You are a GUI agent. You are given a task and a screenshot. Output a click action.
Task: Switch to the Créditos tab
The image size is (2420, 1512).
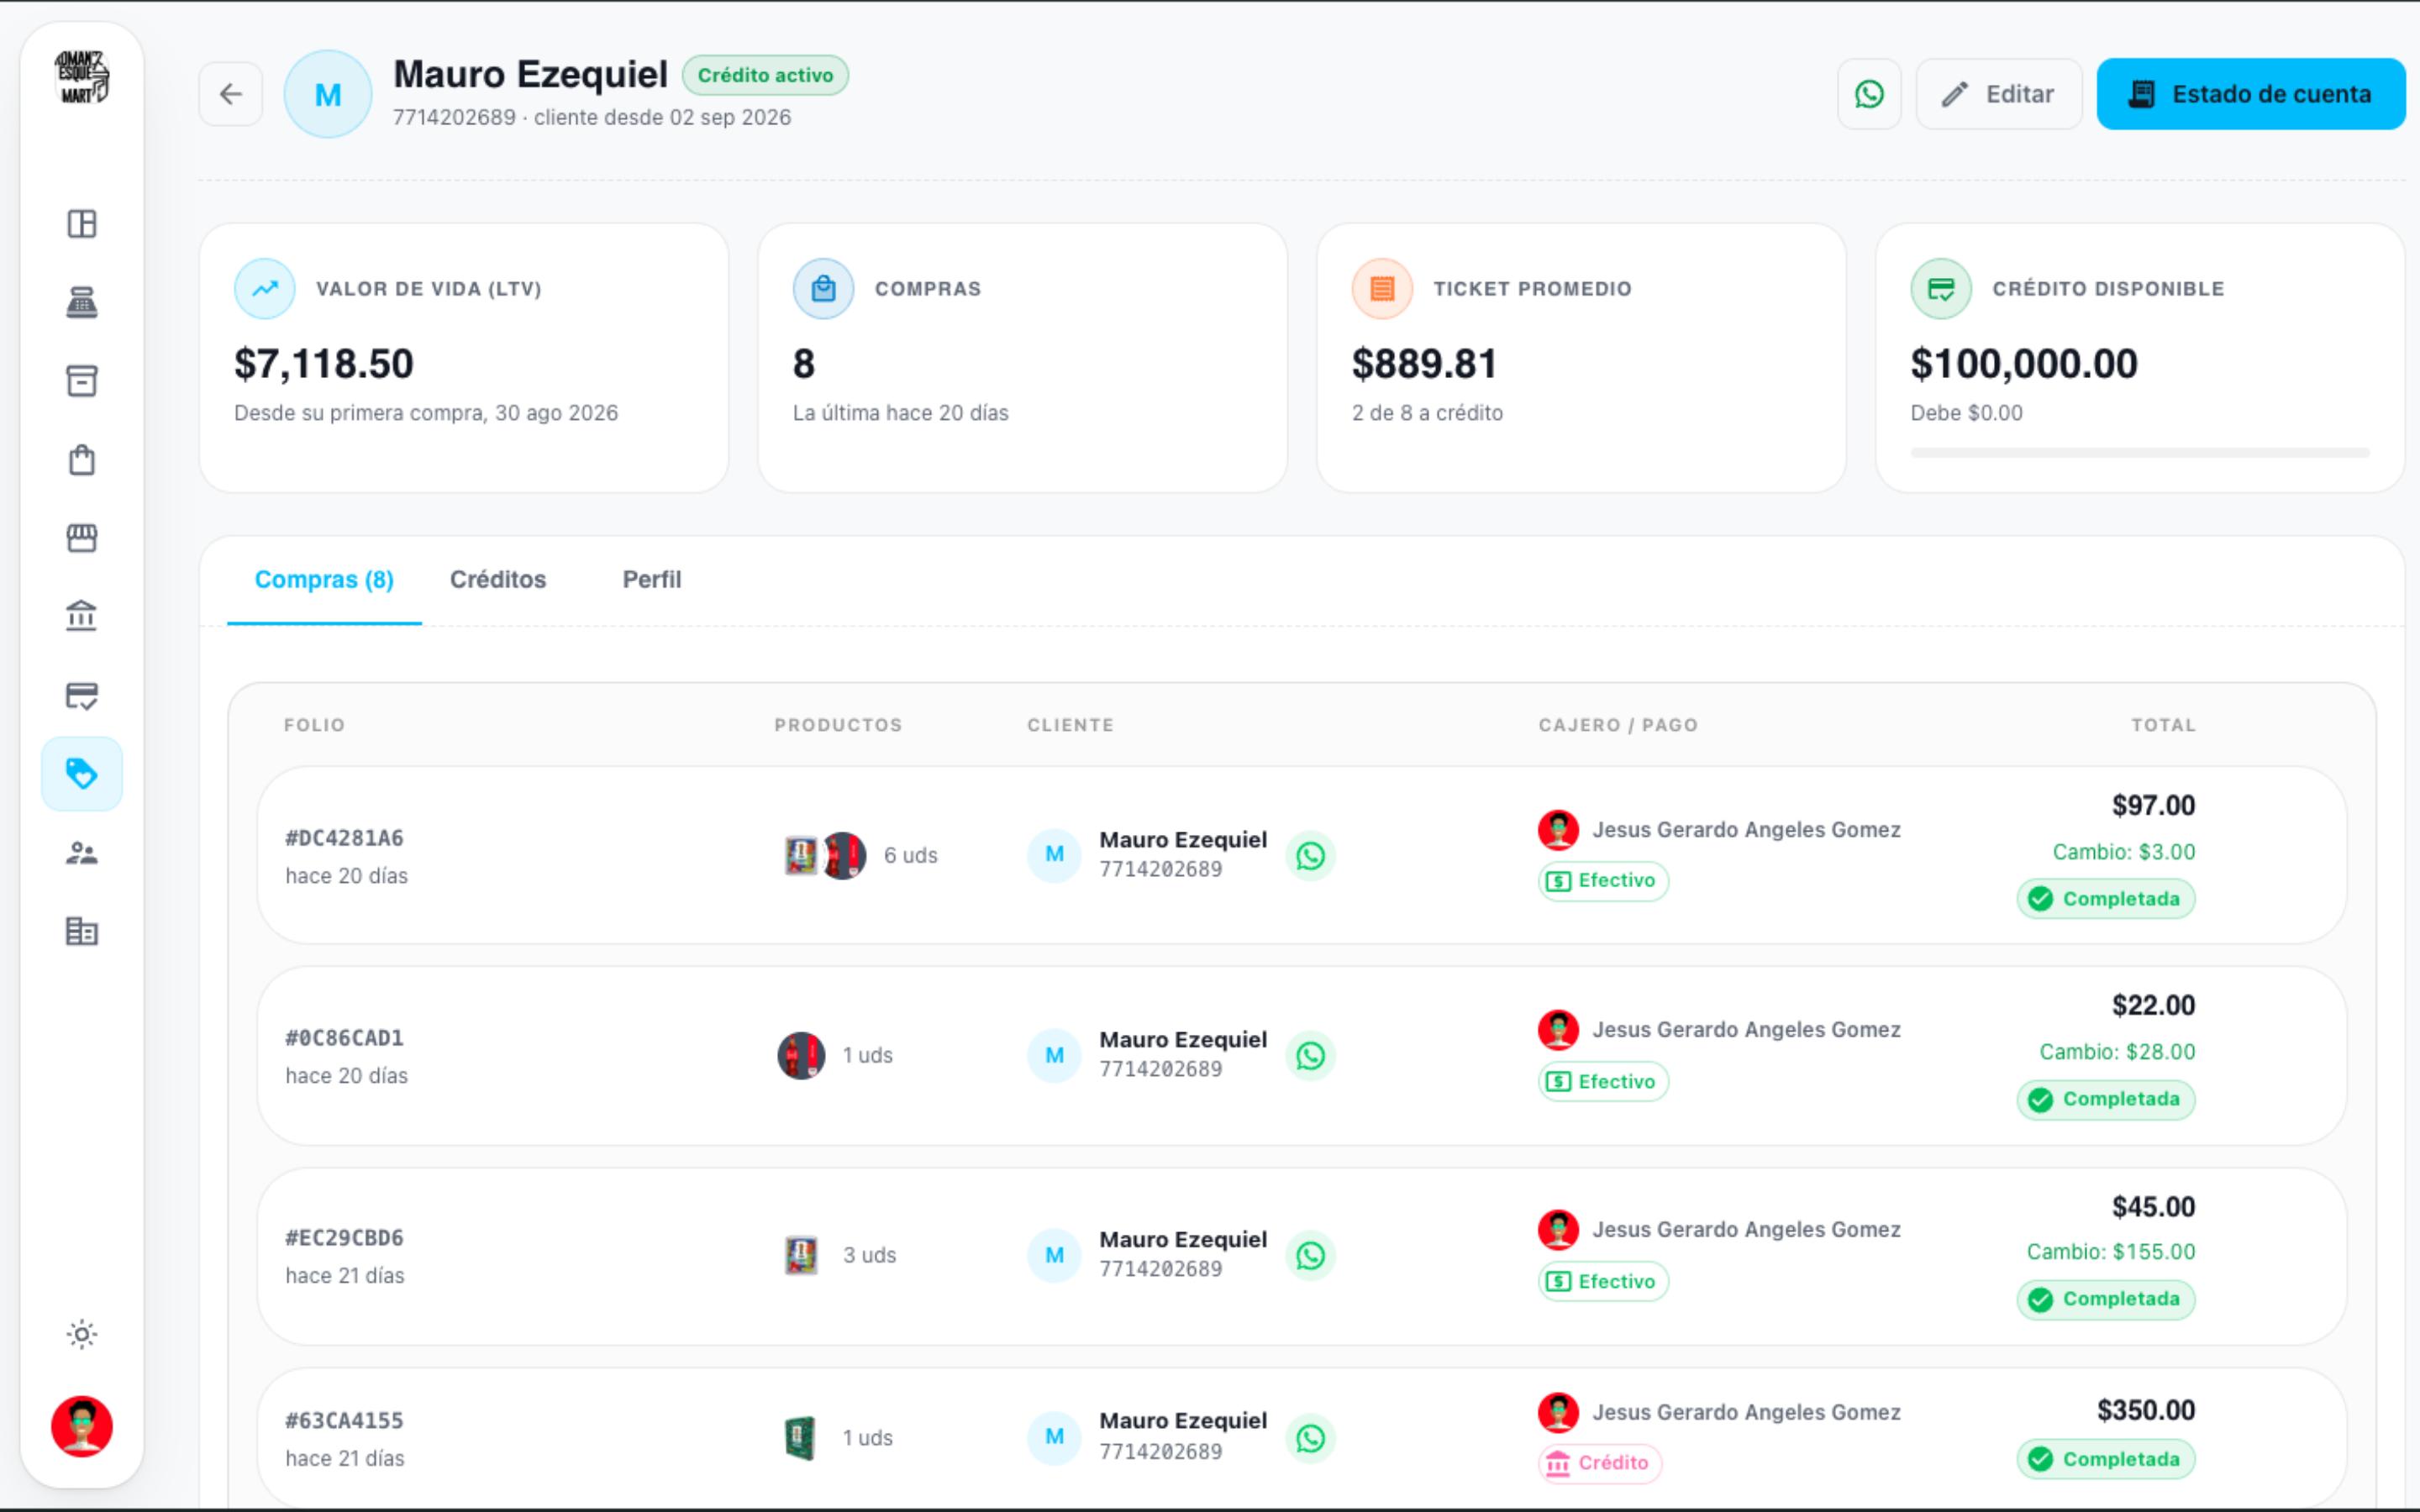[498, 580]
